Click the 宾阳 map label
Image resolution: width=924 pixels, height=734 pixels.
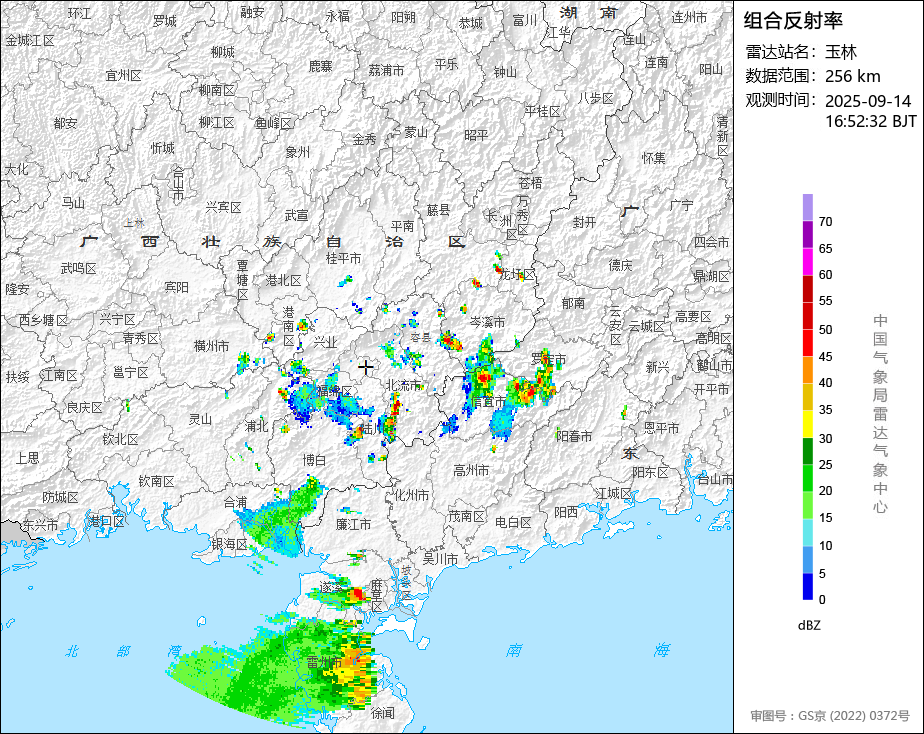click(x=177, y=287)
